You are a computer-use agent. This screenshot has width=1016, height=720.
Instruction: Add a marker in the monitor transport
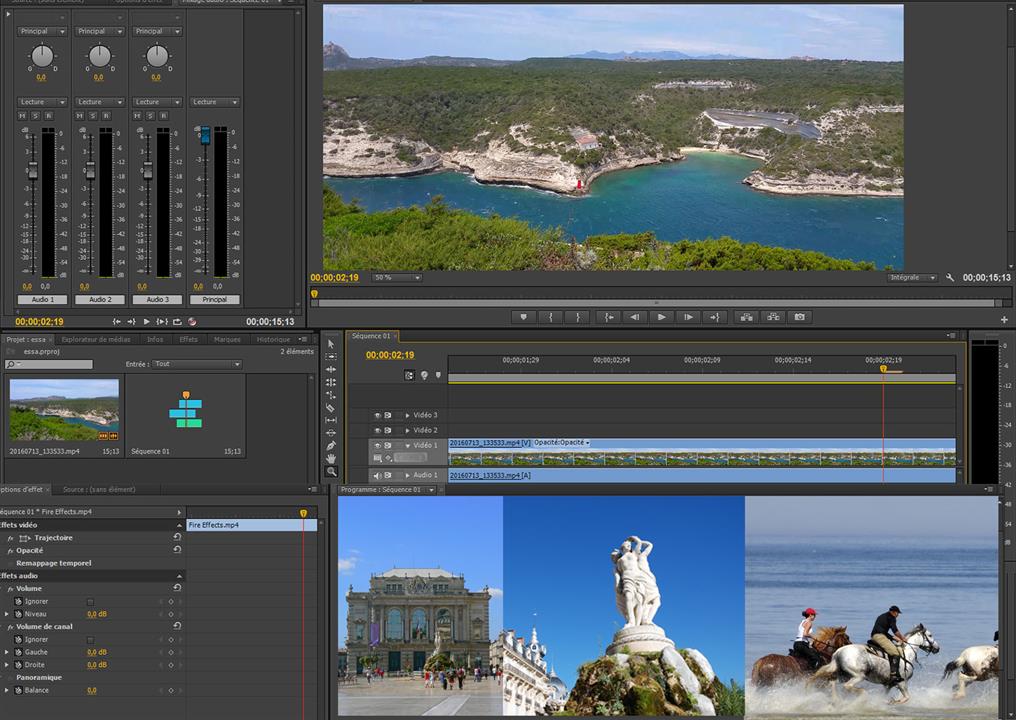524,317
